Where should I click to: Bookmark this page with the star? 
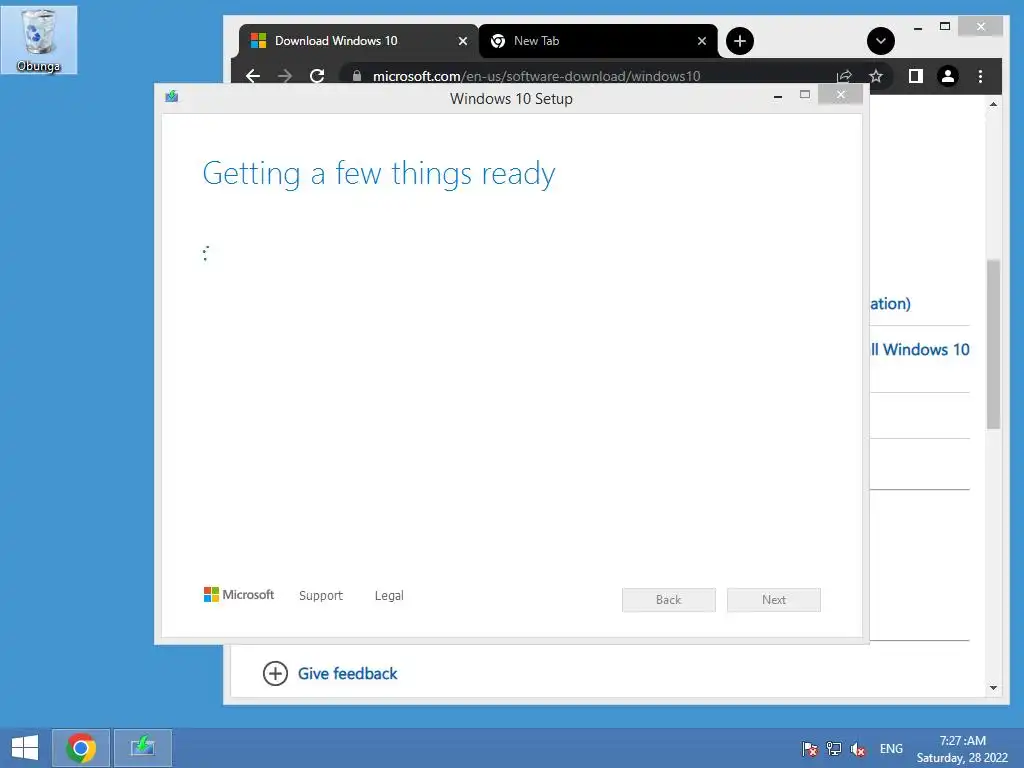click(x=876, y=76)
